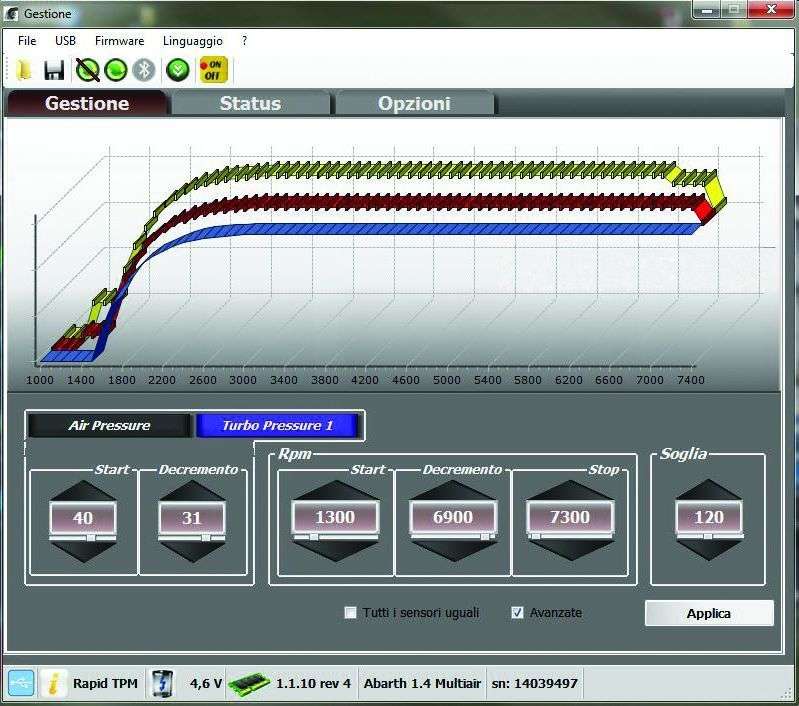The image size is (799, 706).
Task: Click the Rpm Decremento value field 6900
Action: tap(453, 517)
